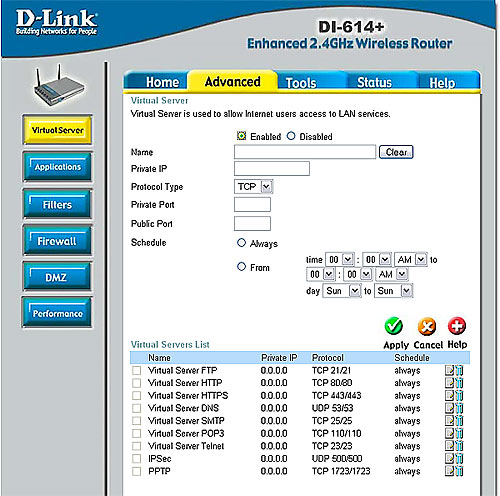
Task: Open the Status tab
Action: pos(374,82)
